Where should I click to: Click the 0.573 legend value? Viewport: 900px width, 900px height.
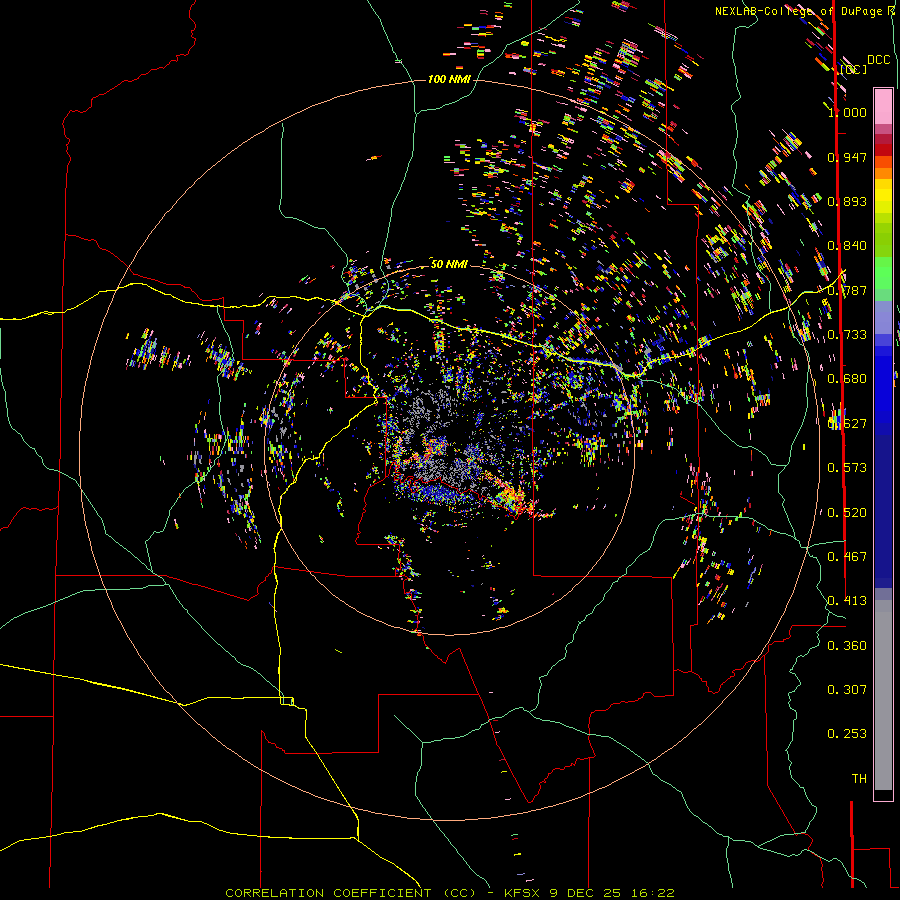click(x=847, y=468)
